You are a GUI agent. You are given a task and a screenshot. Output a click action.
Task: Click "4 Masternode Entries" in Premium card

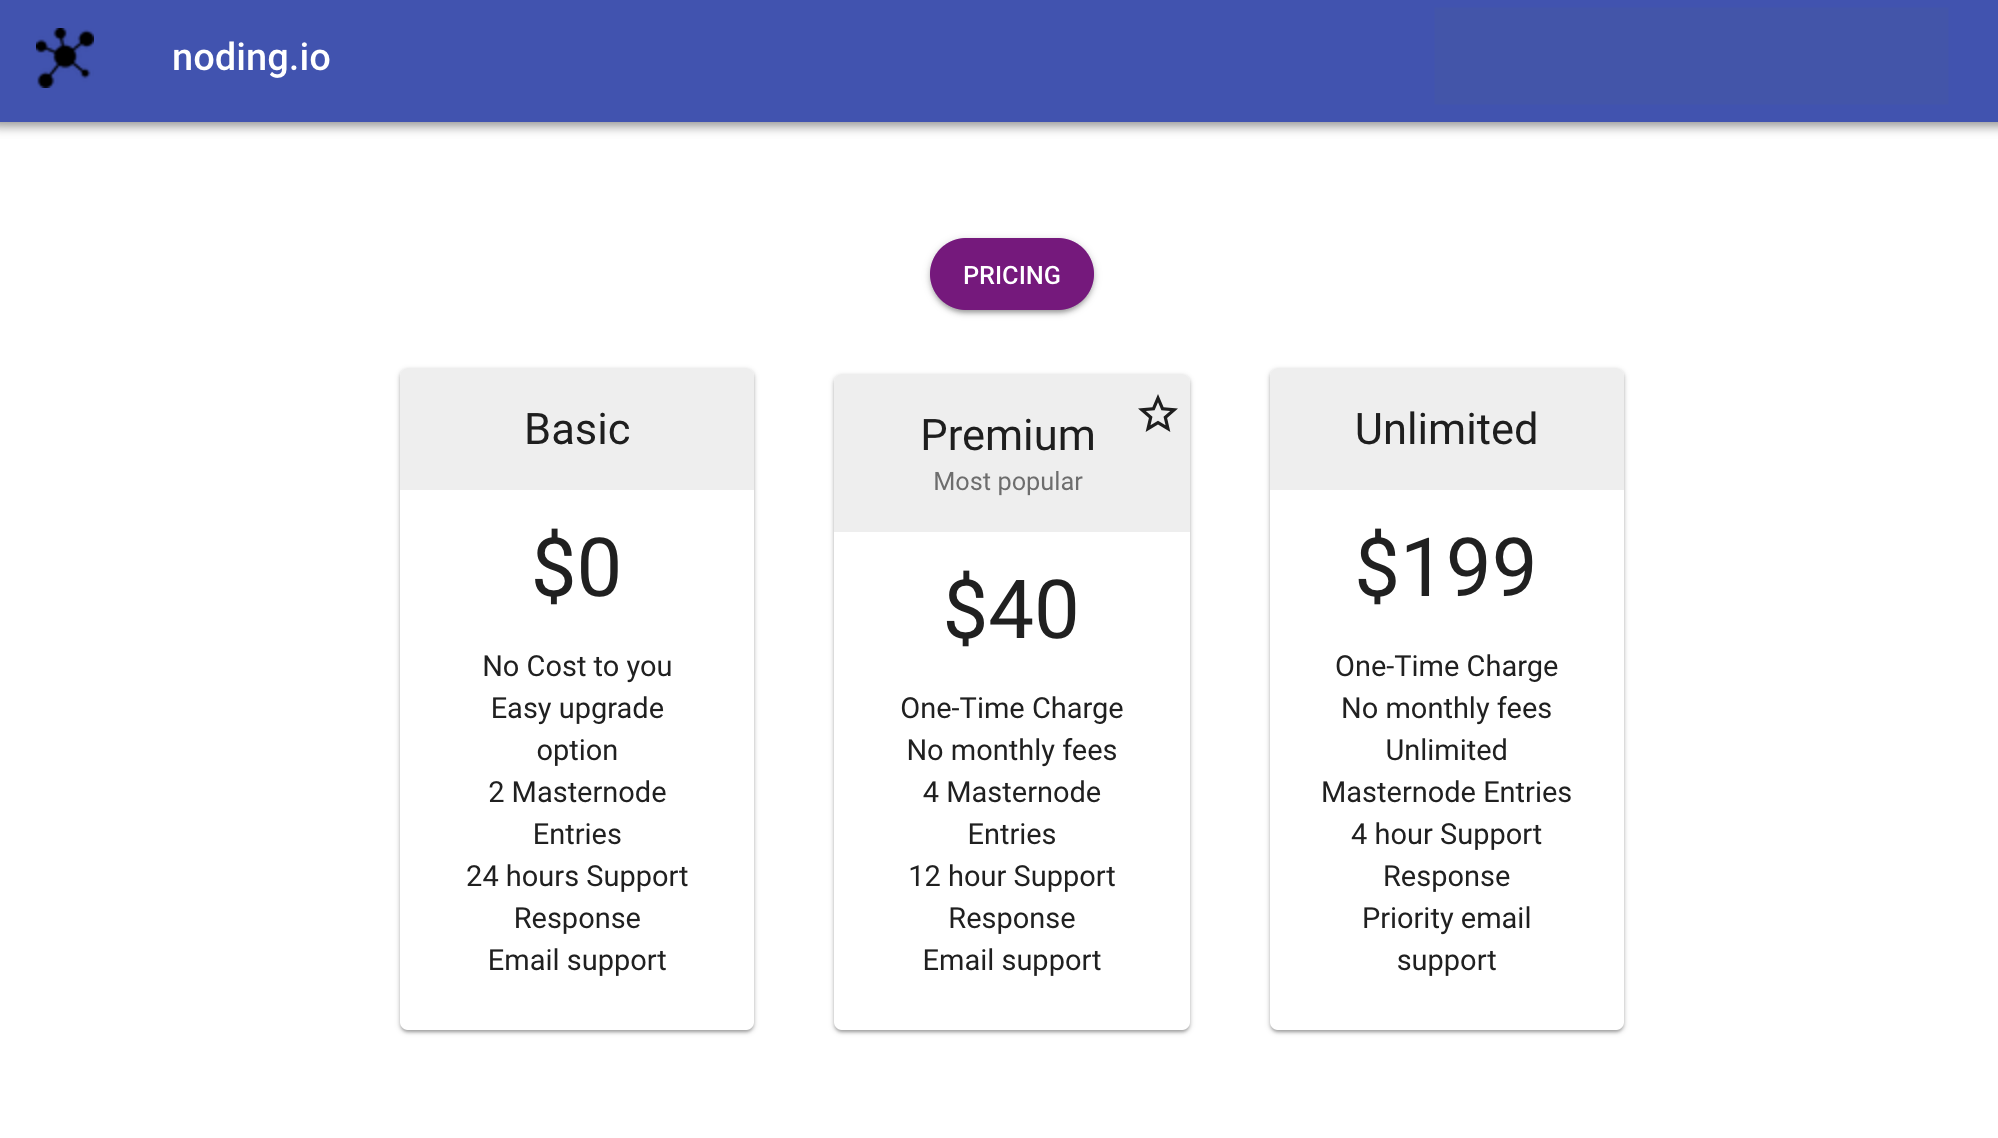1011,813
